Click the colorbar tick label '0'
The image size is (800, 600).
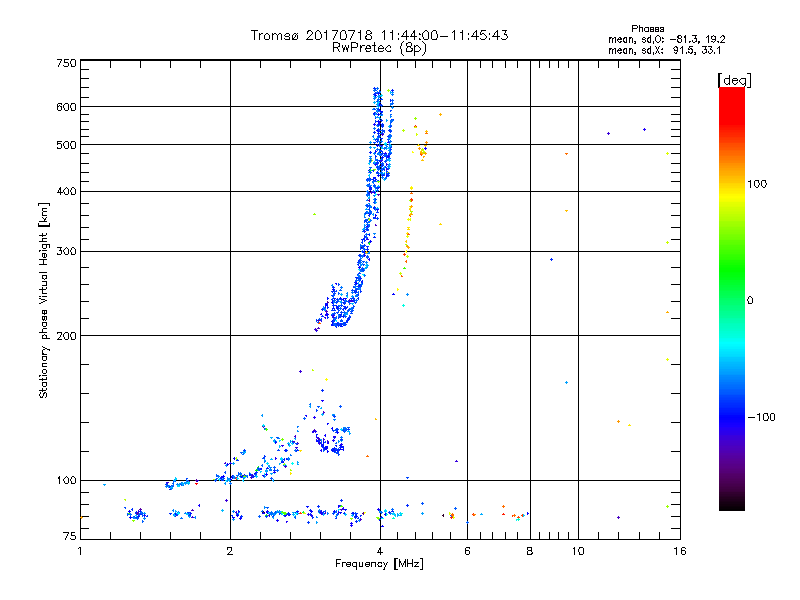[750, 301]
